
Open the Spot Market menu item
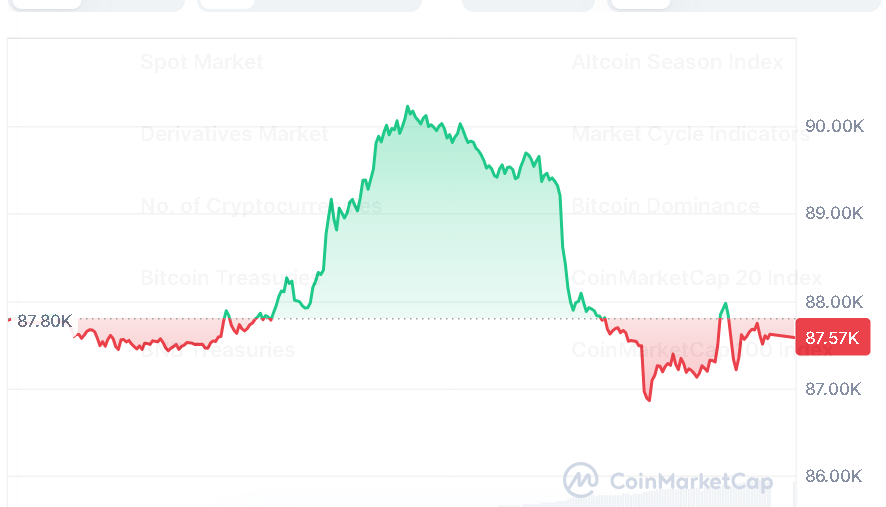tap(202, 62)
